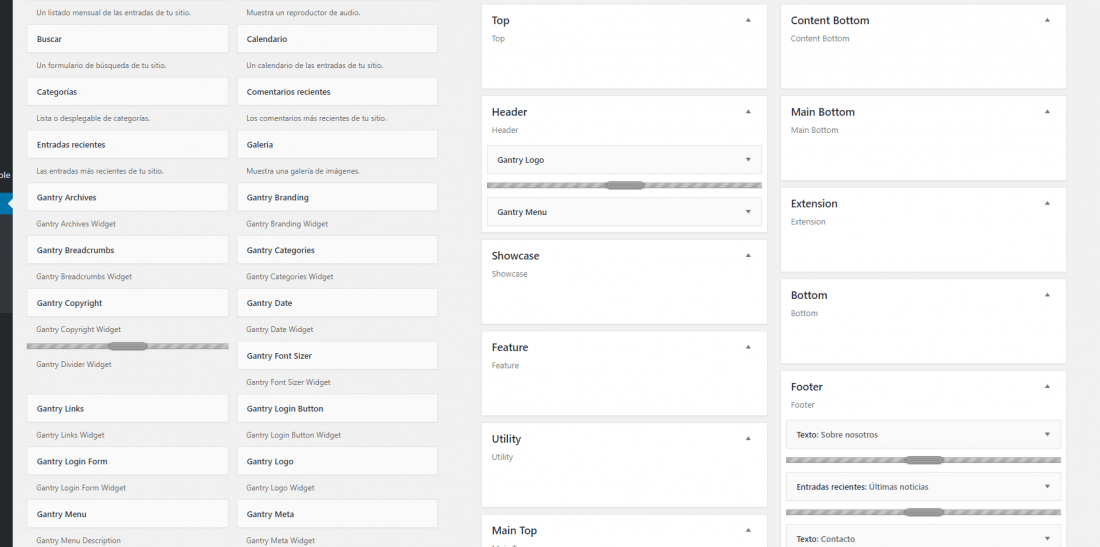Pick the Gantry Login Button widget
Image resolution: width=1100 pixels, height=547 pixels.
point(337,409)
